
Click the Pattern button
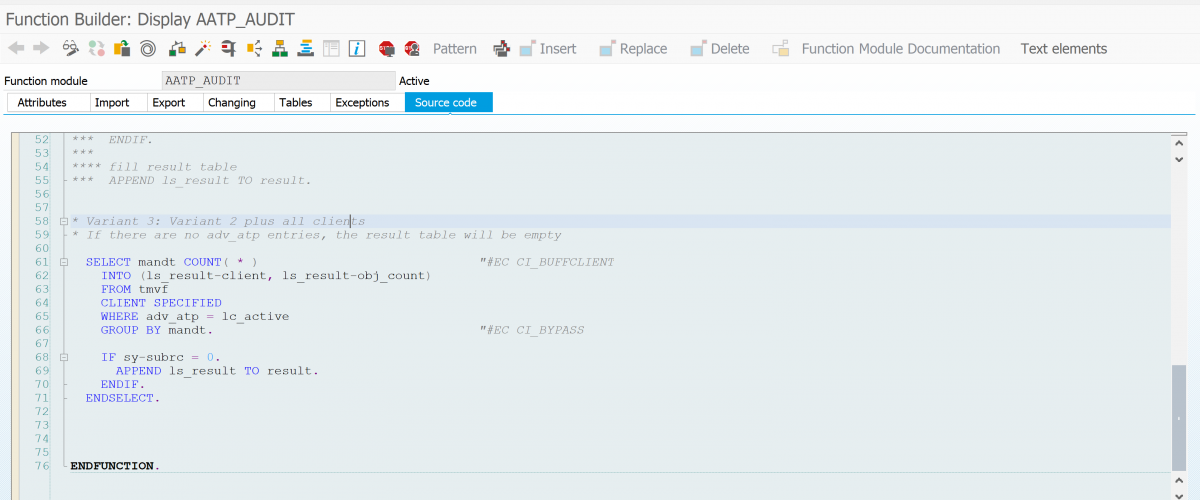pos(455,48)
